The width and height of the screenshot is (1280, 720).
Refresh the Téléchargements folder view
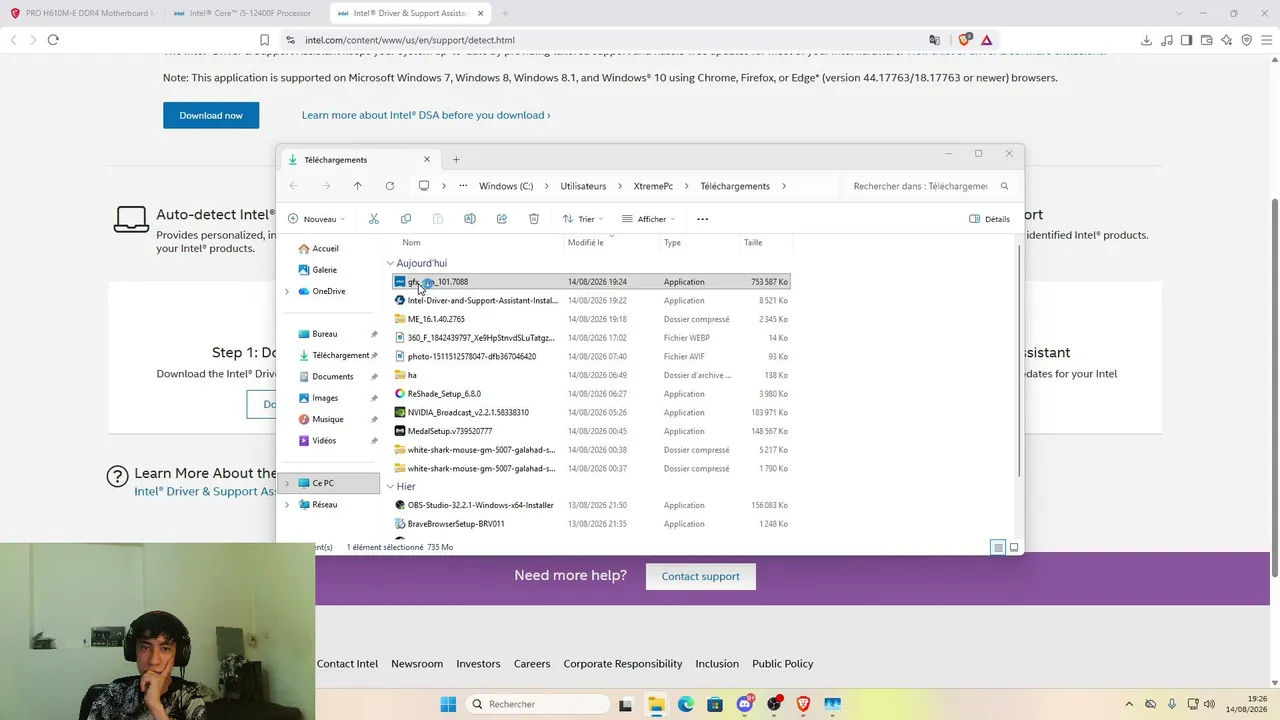point(390,186)
